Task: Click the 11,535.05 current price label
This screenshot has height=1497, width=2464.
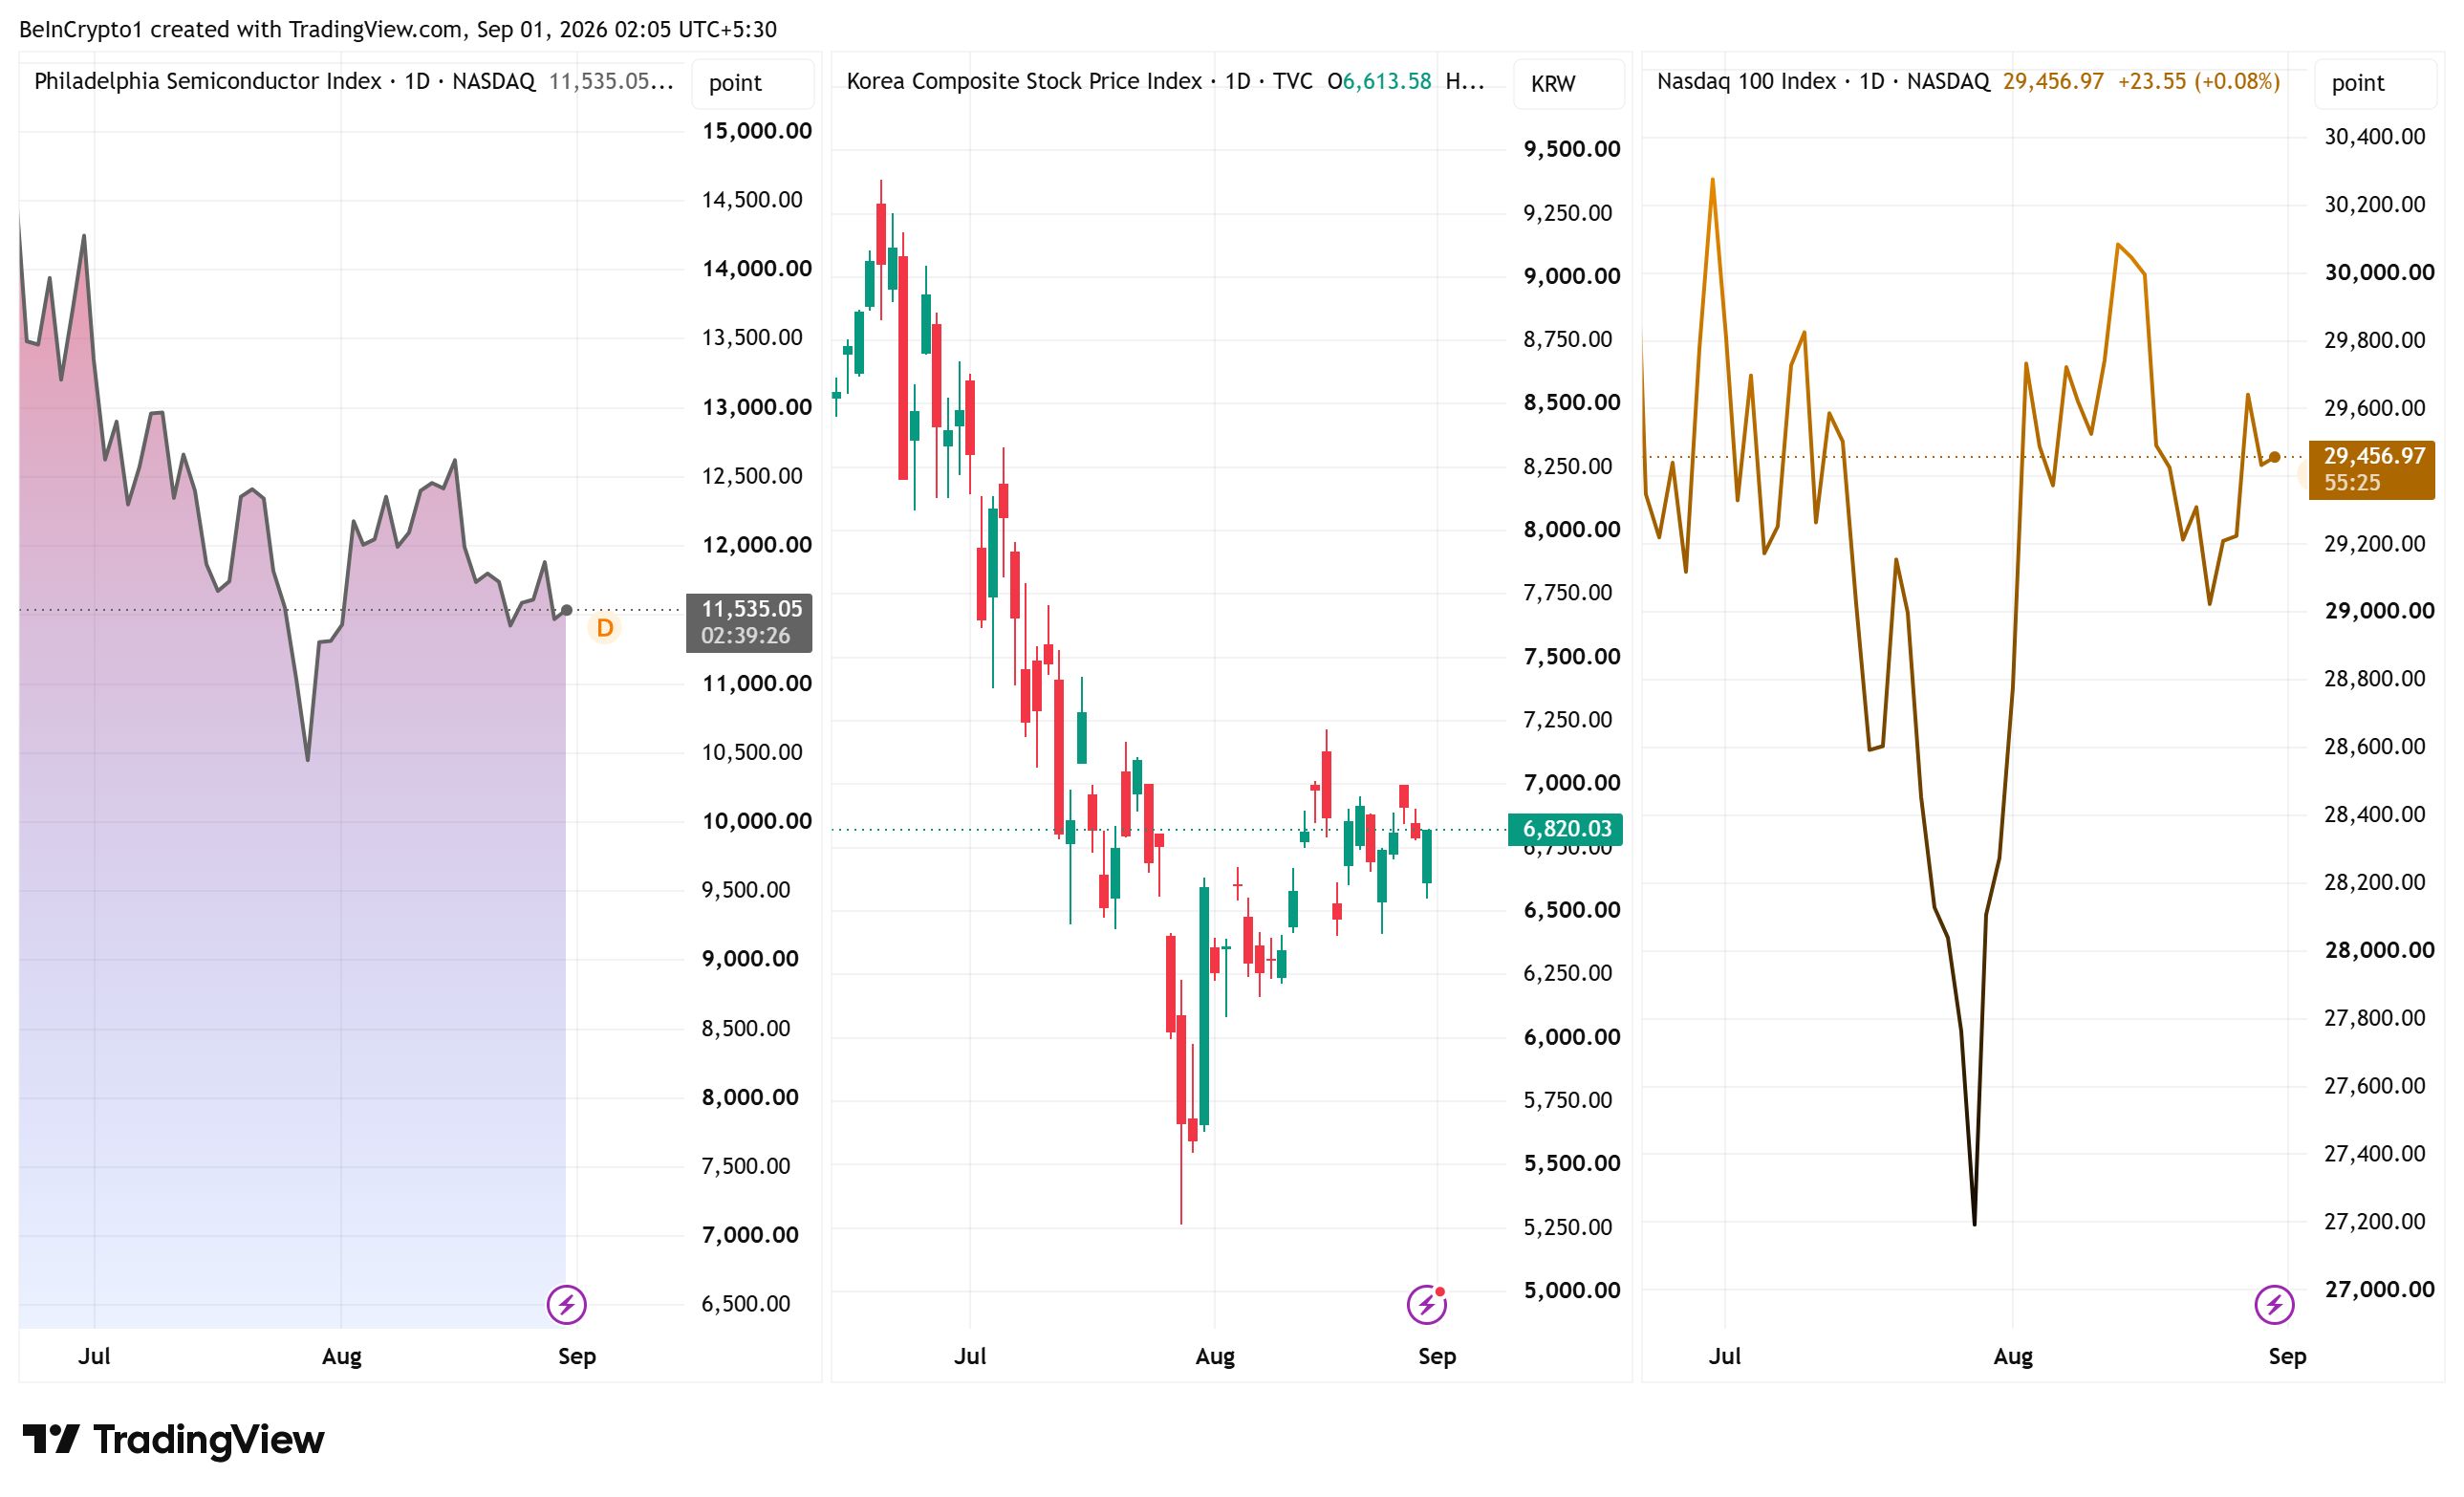Action: pos(749,622)
